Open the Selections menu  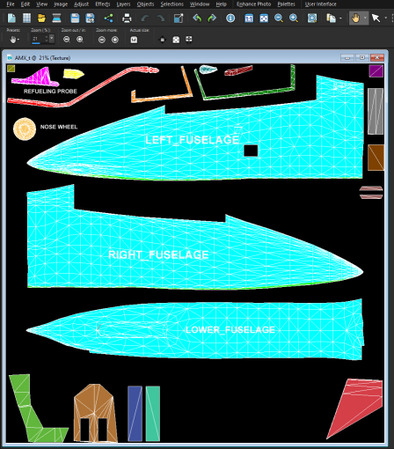pos(172,4)
